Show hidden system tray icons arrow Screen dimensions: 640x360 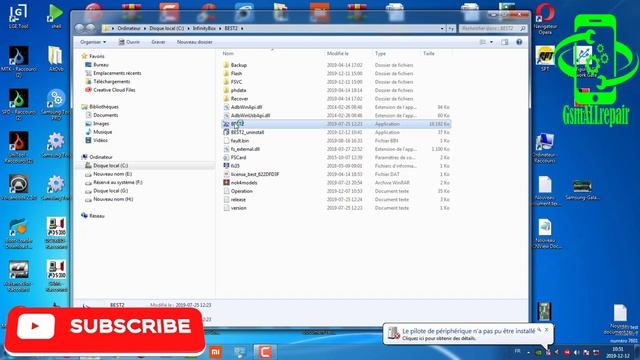pos(528,352)
